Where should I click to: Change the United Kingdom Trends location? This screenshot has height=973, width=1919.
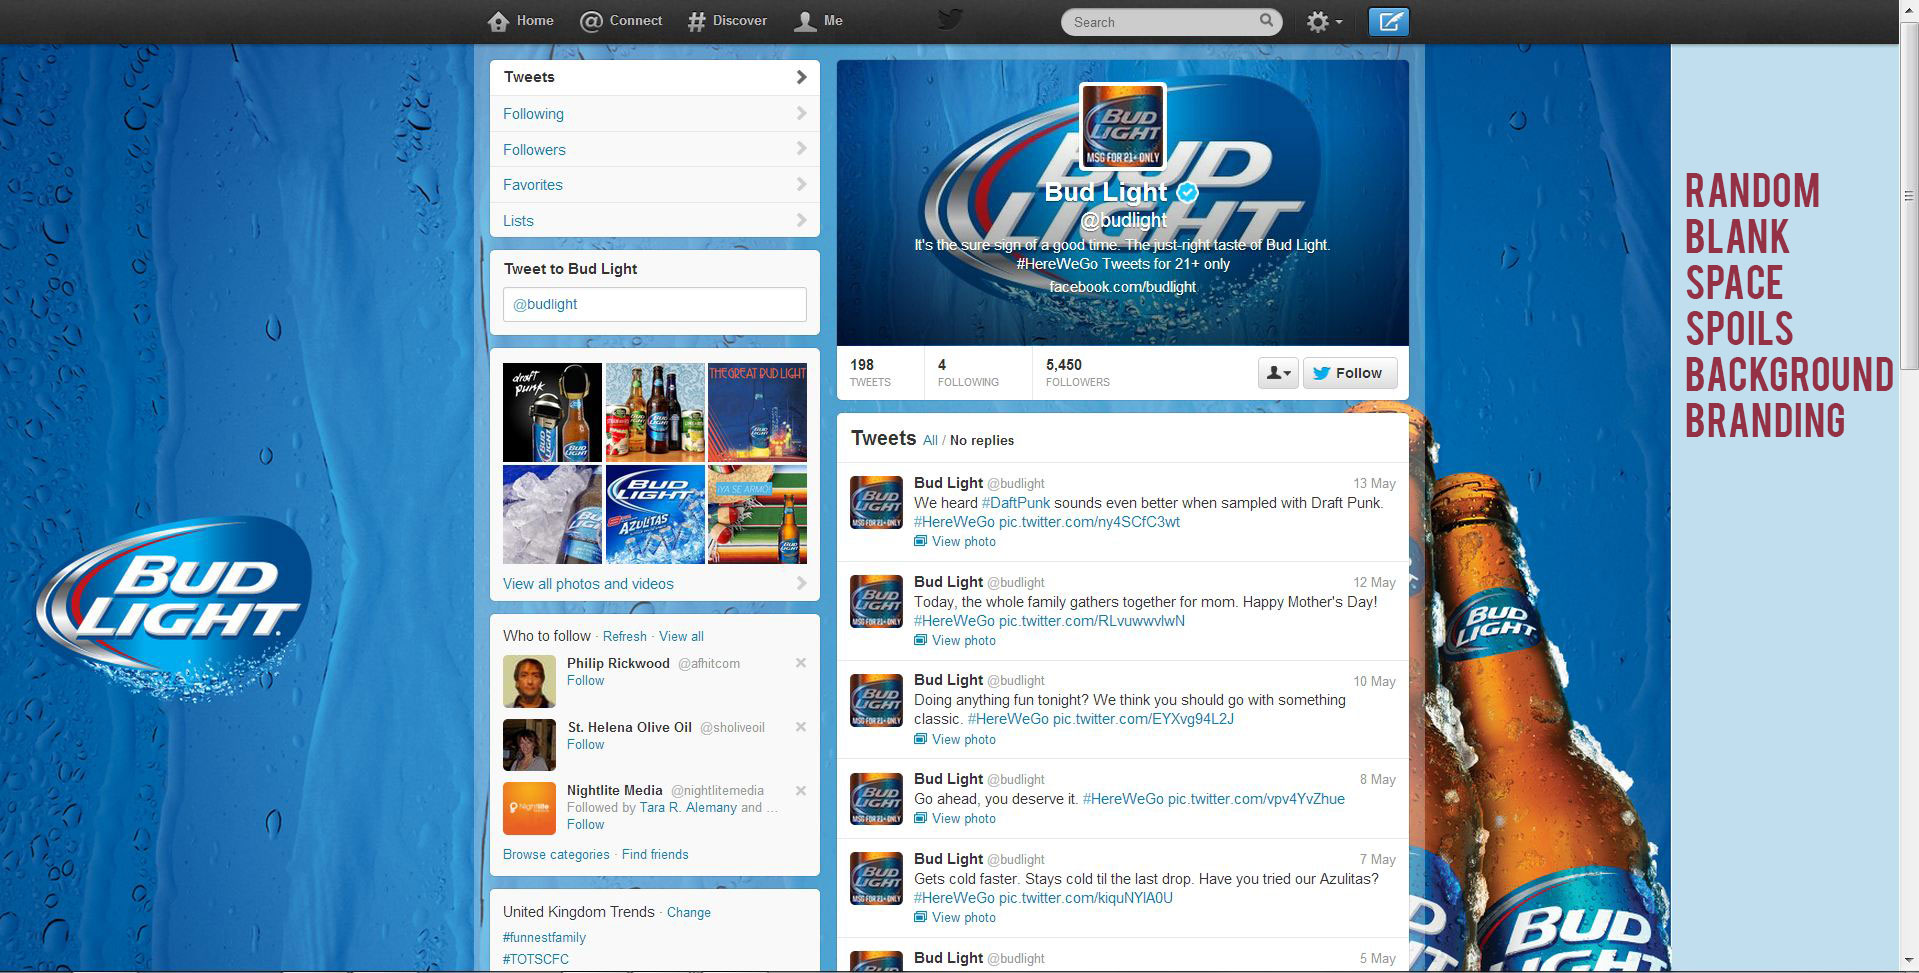click(689, 912)
